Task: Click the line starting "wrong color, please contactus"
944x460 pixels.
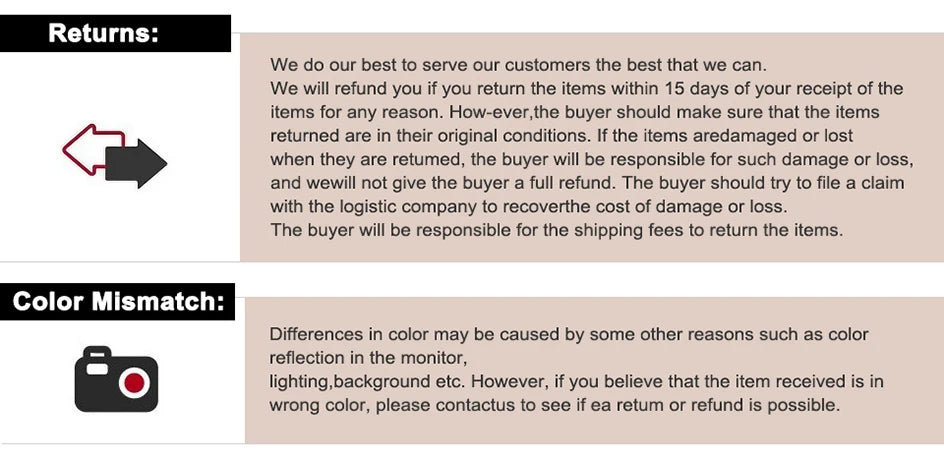Action: pos(554,405)
